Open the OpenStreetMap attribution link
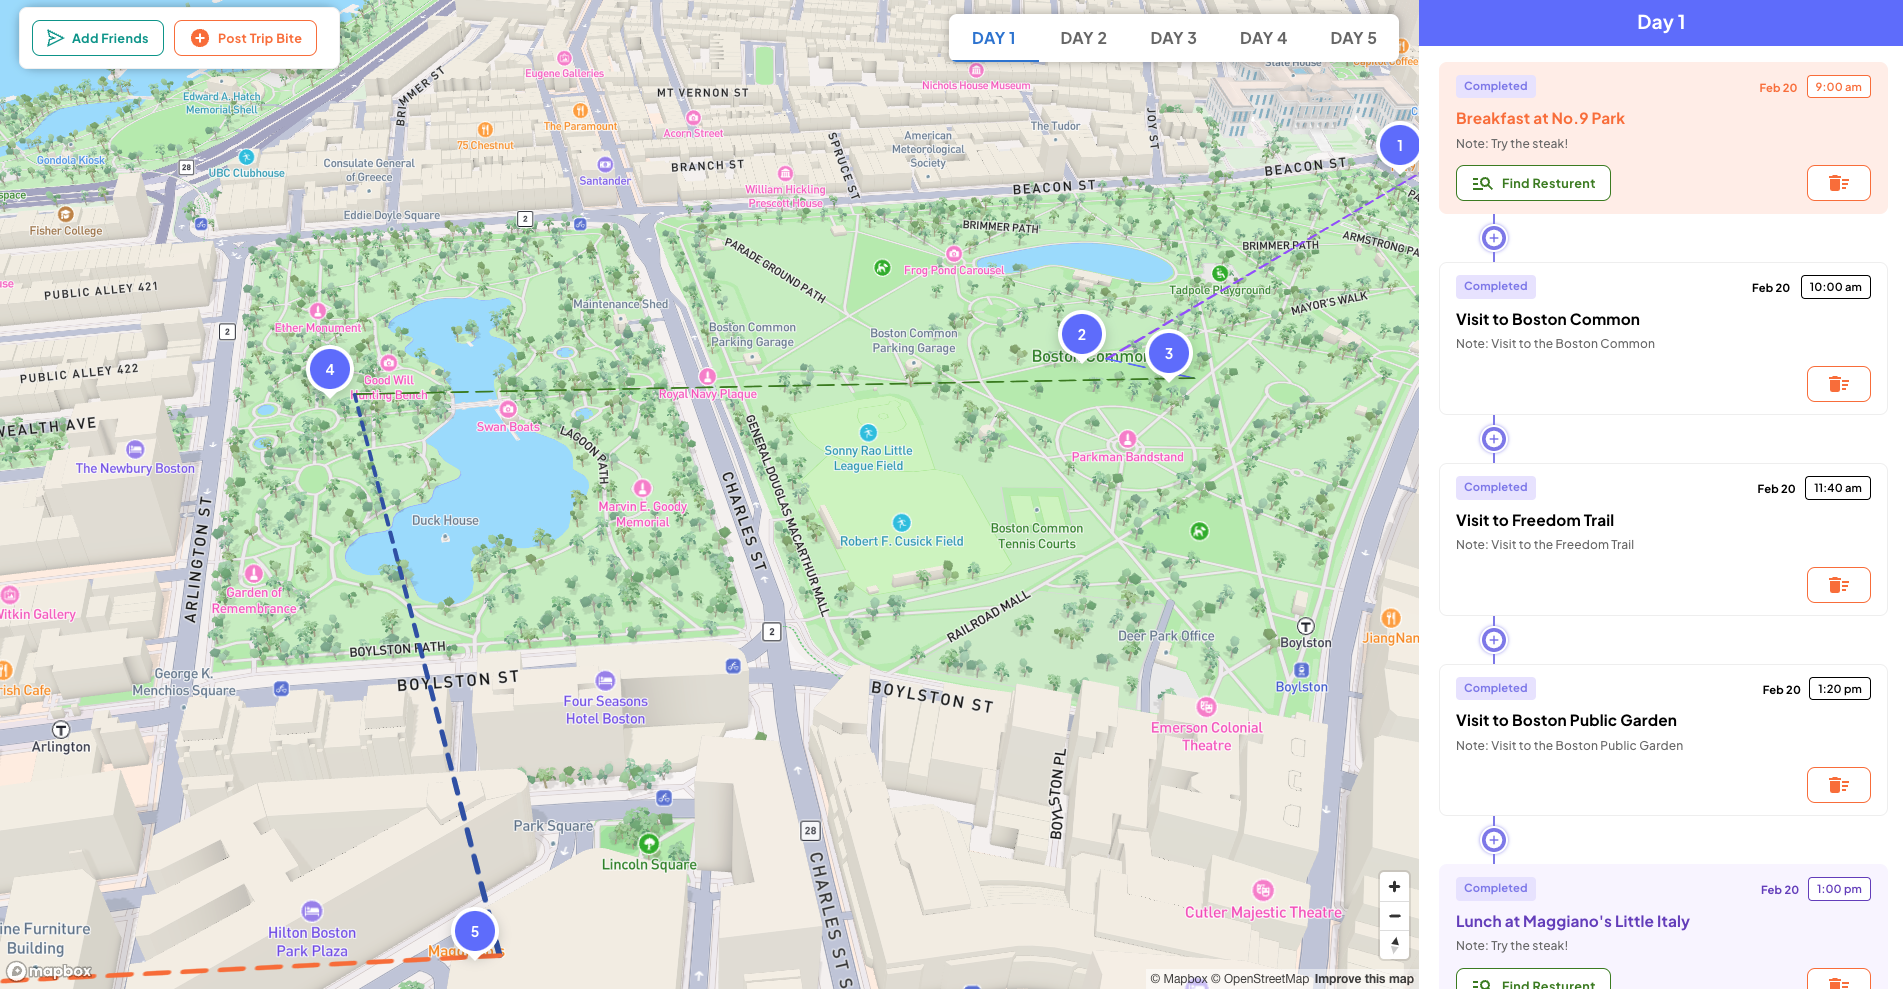Screen dimensions: 1903x989 point(1260,979)
